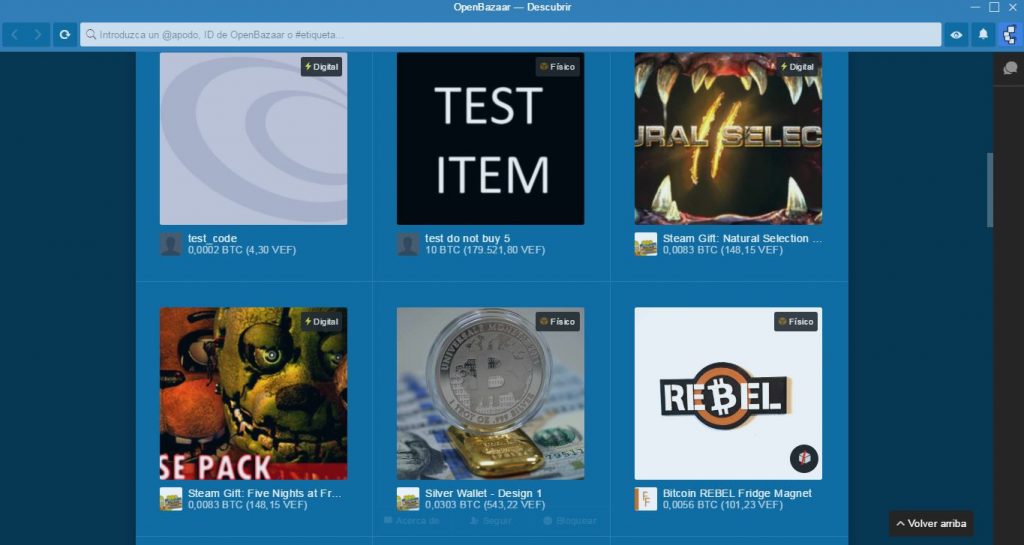Minimize the OpenBazaar window
Viewport: 1024px width, 545px height.
[x=975, y=7]
